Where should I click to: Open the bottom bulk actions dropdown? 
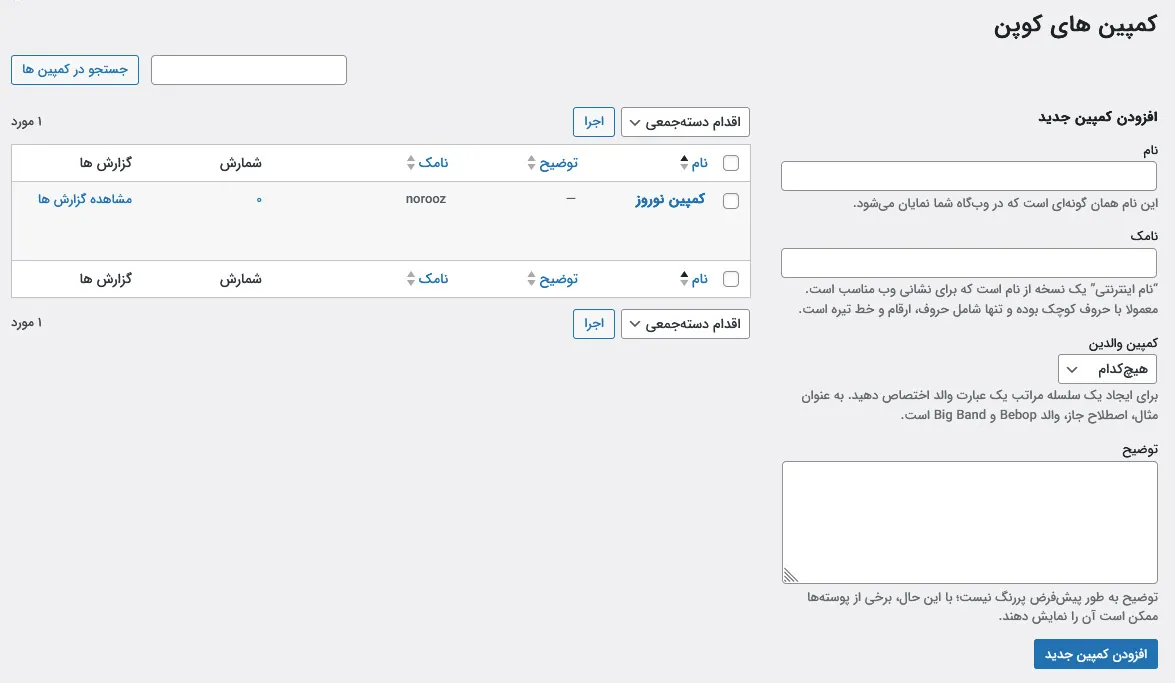[x=685, y=324]
